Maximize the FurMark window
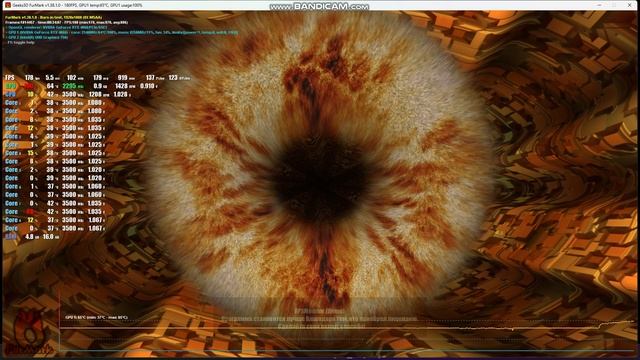Screen dimensions: 640x360 tap(614, 5)
